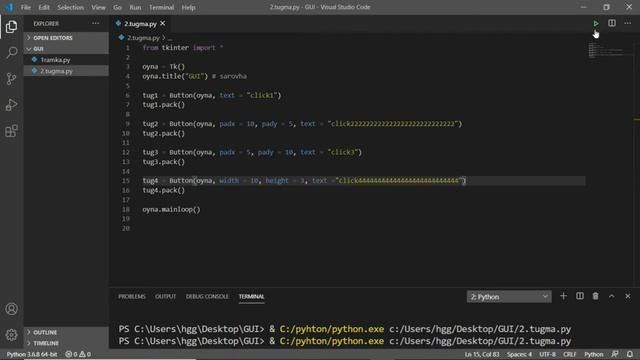Select the TERMINAL panel tab
Viewport: 640px width, 360px height.
tap(251, 296)
